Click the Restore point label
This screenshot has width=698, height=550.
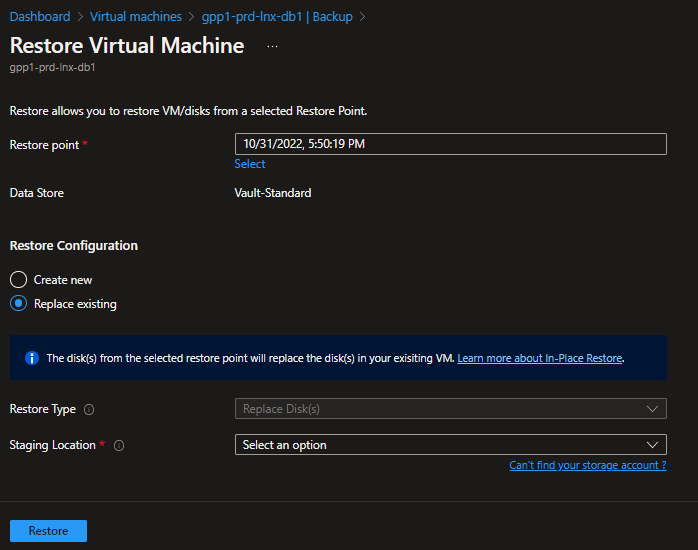(x=45, y=145)
